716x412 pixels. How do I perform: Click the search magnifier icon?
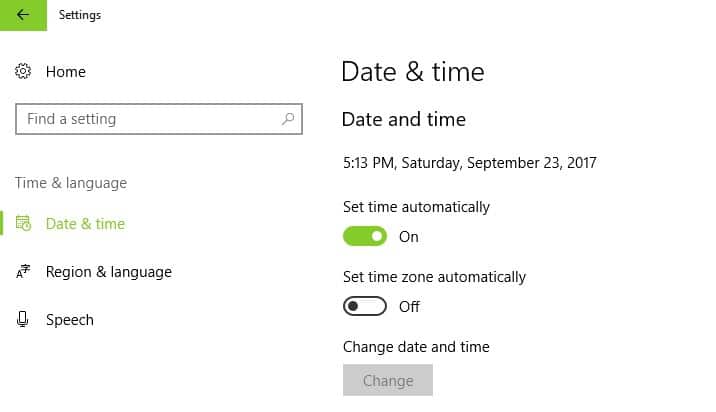[288, 119]
